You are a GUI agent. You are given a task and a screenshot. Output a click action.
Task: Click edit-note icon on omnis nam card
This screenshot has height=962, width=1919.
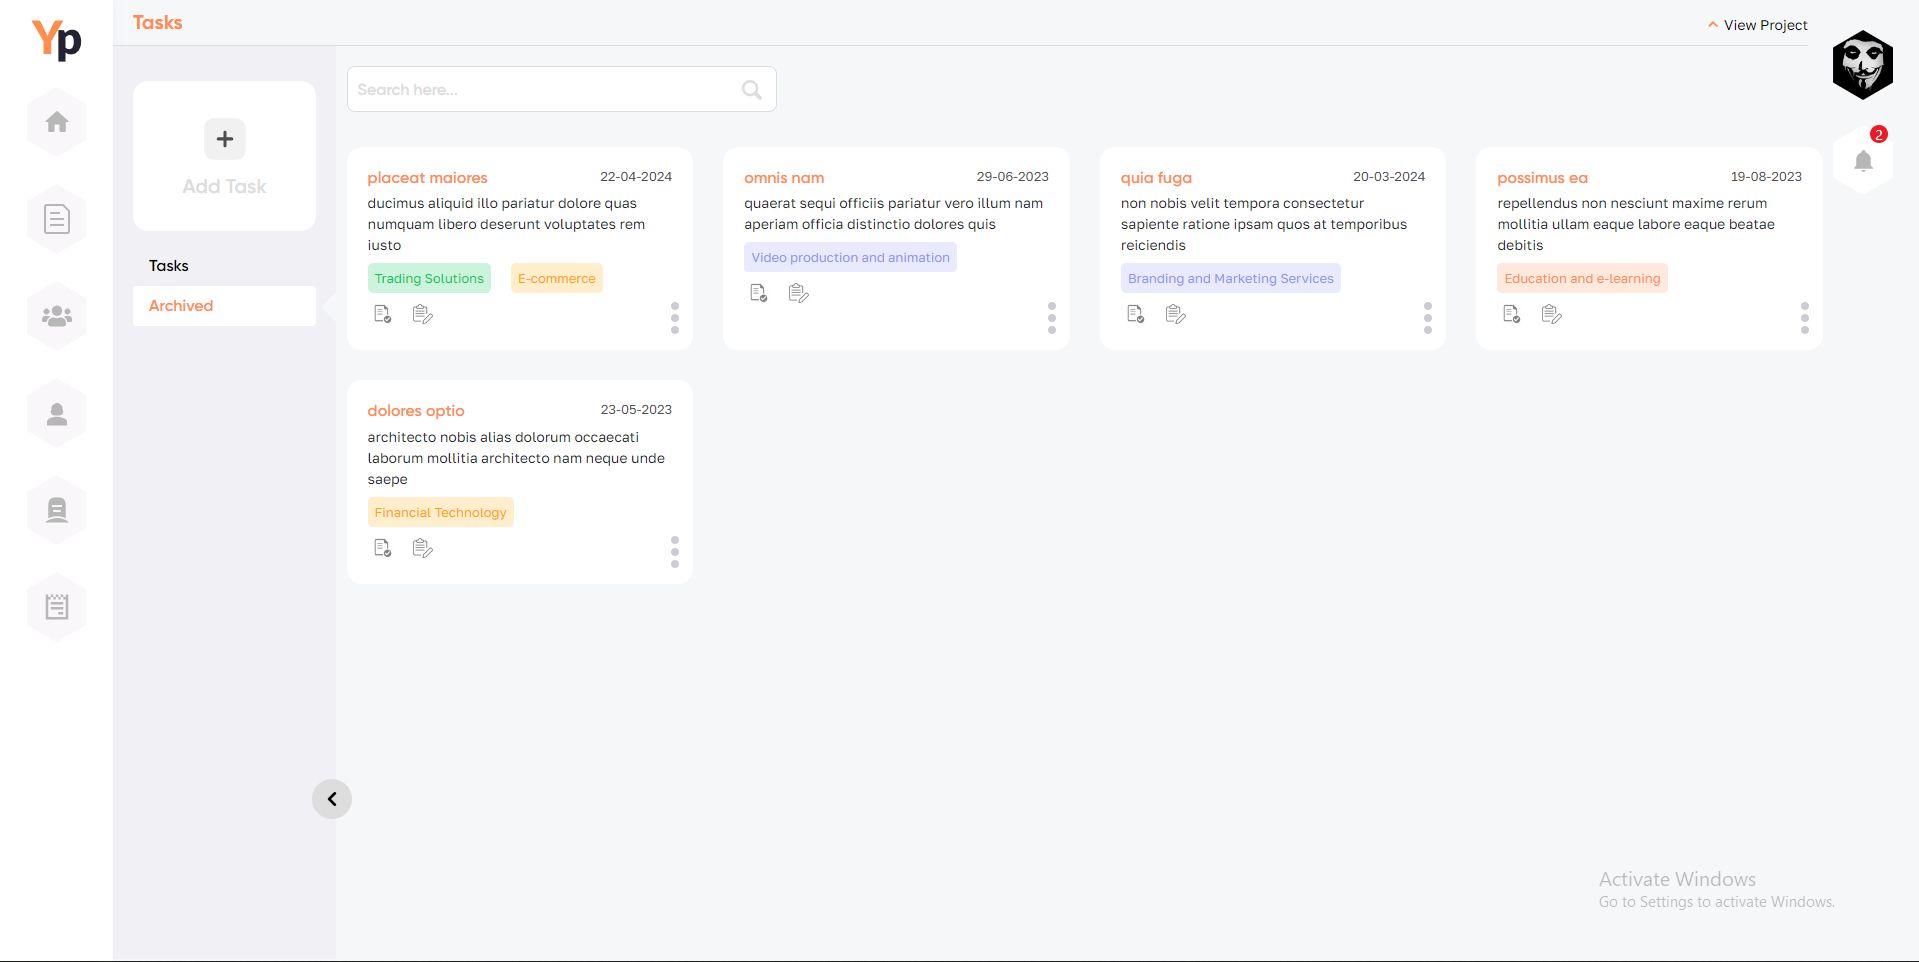pyautogui.click(x=799, y=293)
